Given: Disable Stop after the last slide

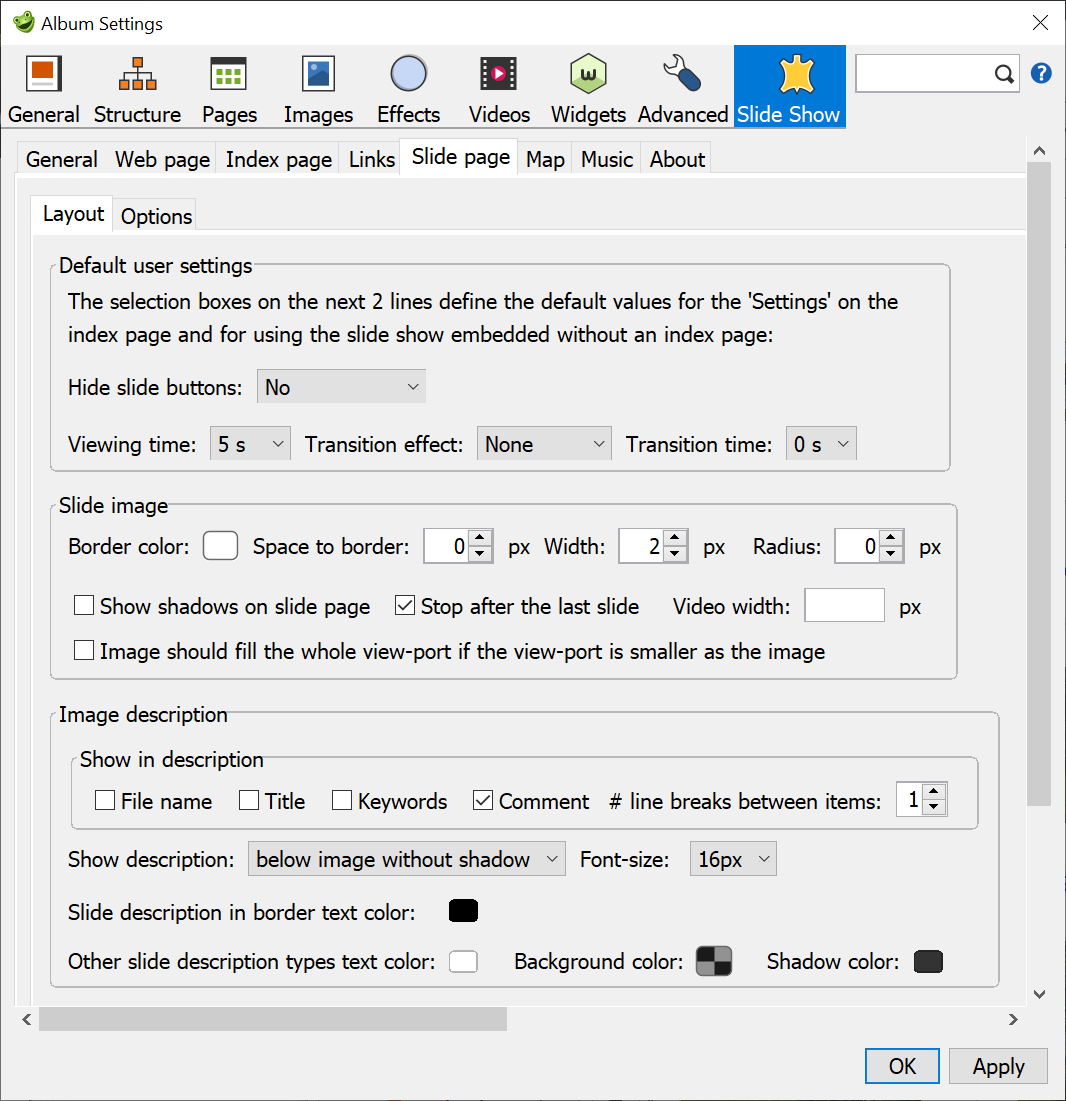Looking at the screenshot, I should pyautogui.click(x=405, y=606).
